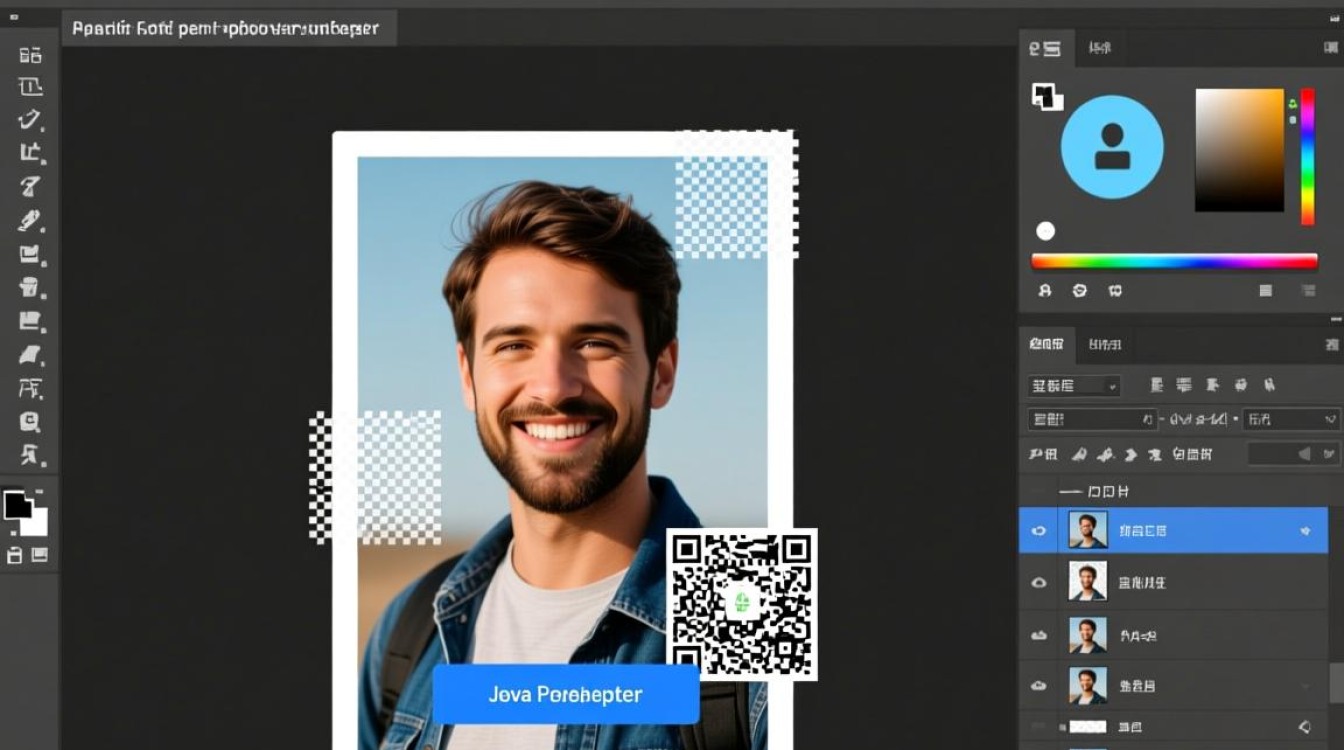Click the topmost tool in the left toolbar
The image size is (1344, 750).
pyautogui.click(x=30, y=55)
